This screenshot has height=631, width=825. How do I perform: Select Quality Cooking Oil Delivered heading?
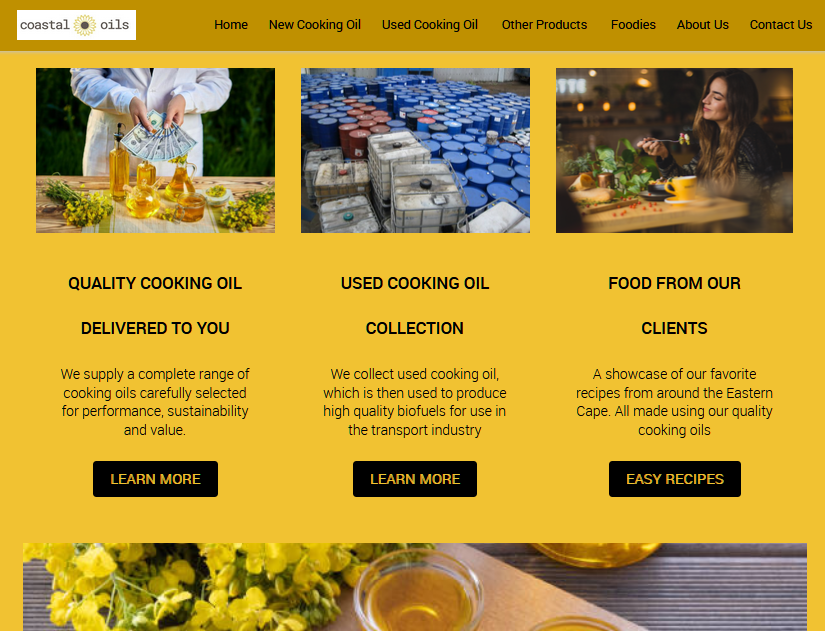155,306
